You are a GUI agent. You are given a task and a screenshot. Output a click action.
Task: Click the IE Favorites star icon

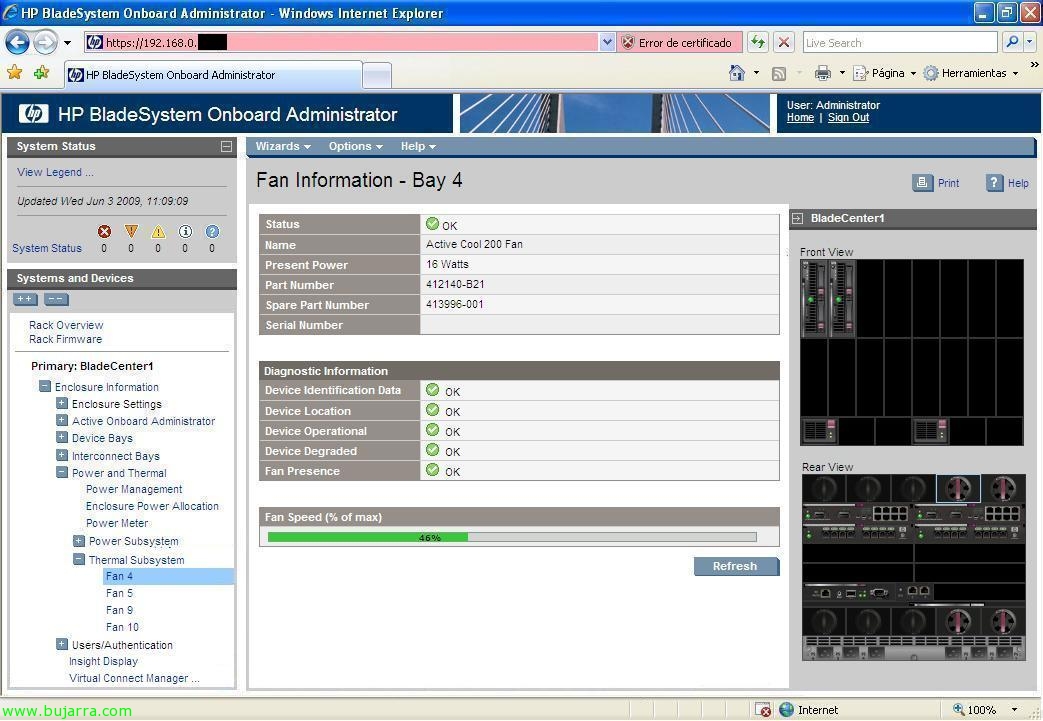[15, 73]
